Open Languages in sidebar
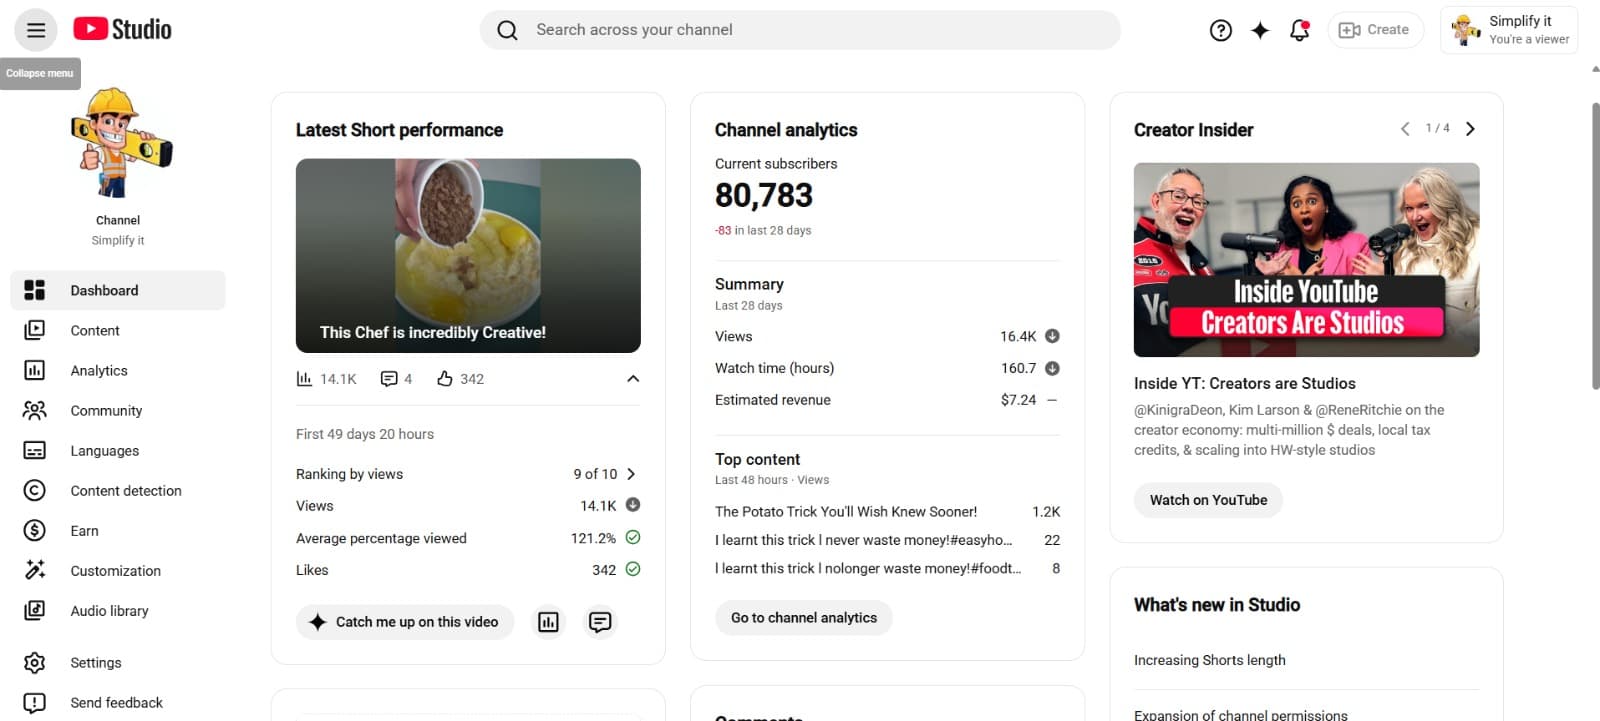1600x721 pixels. (118, 450)
